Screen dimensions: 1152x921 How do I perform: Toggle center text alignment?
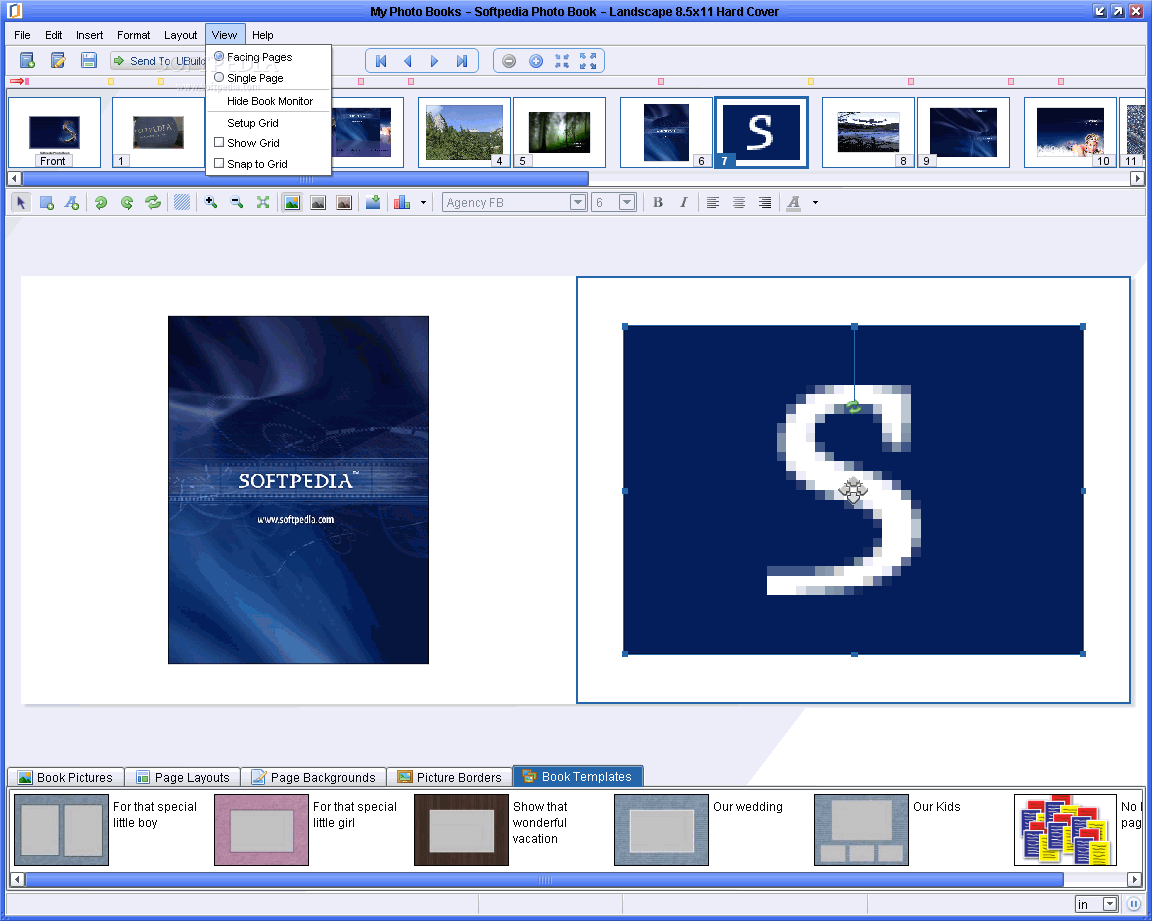pos(739,203)
